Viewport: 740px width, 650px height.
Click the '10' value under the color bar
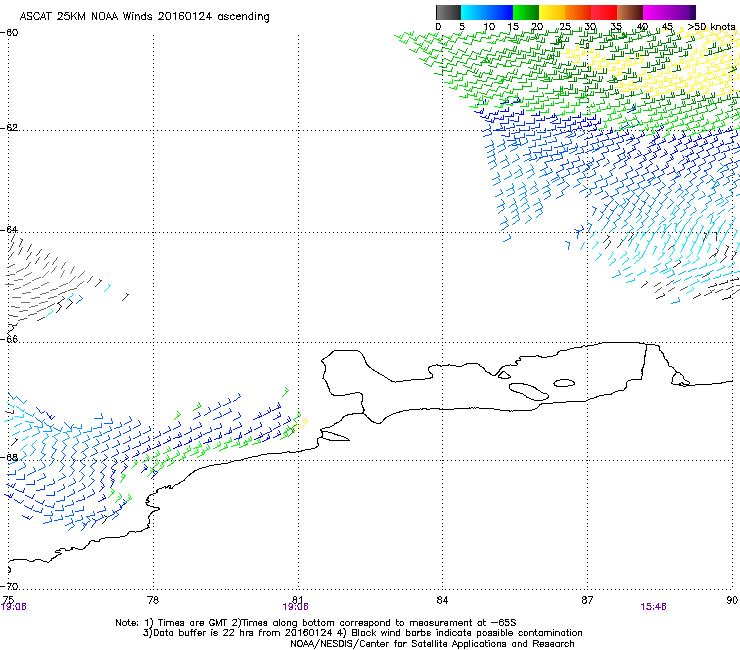point(489,27)
